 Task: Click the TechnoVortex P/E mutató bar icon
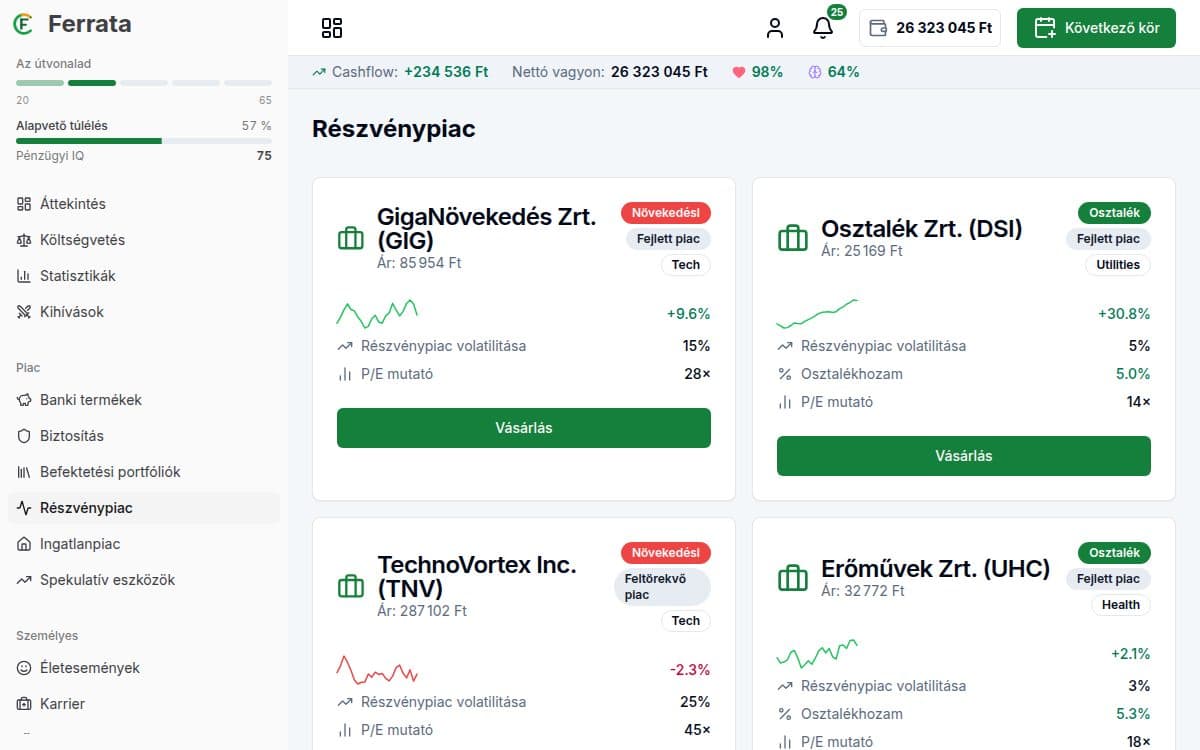pos(345,730)
